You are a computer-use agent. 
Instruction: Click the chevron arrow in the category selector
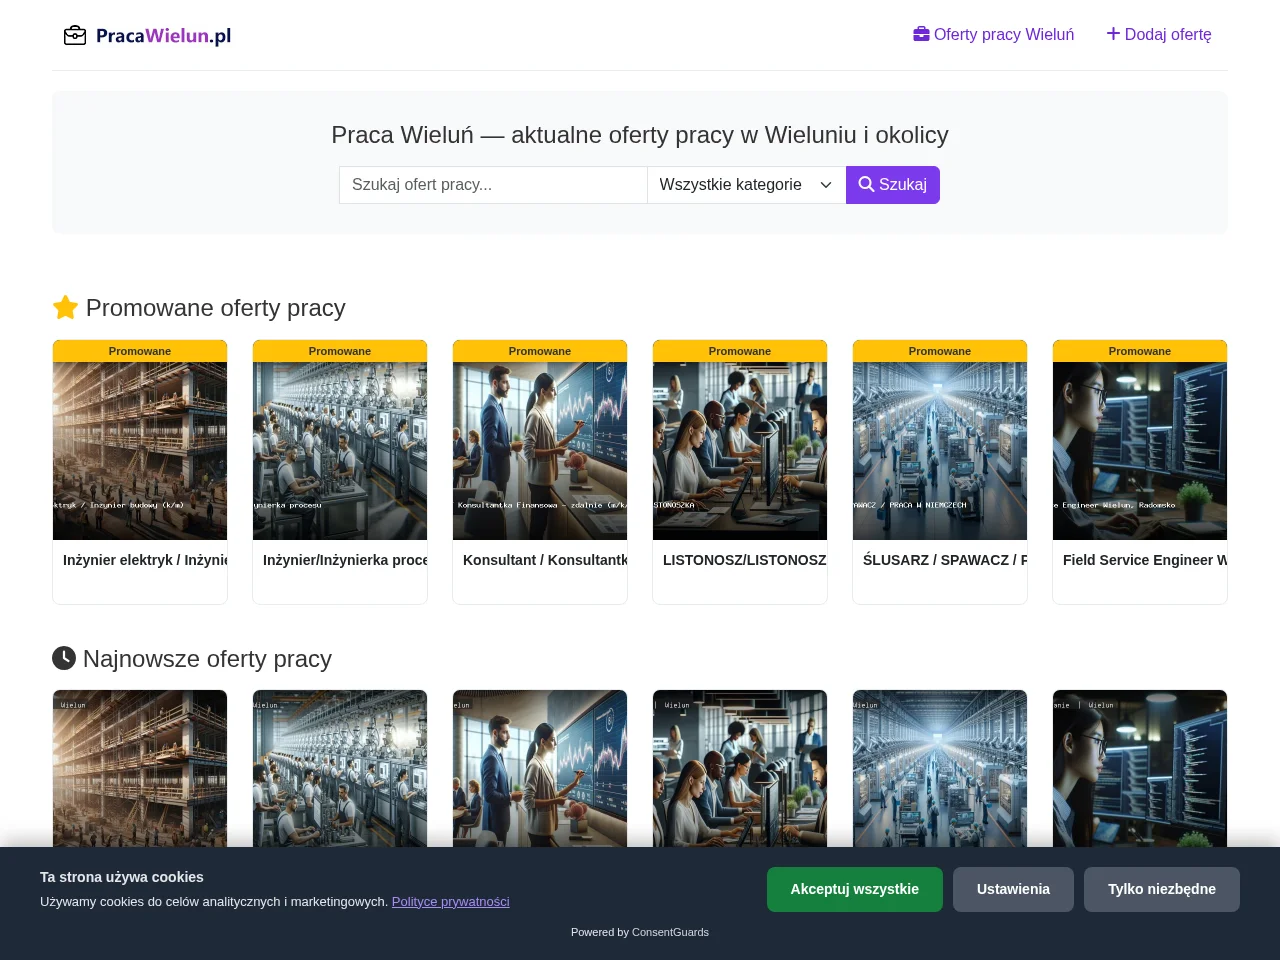(x=826, y=185)
